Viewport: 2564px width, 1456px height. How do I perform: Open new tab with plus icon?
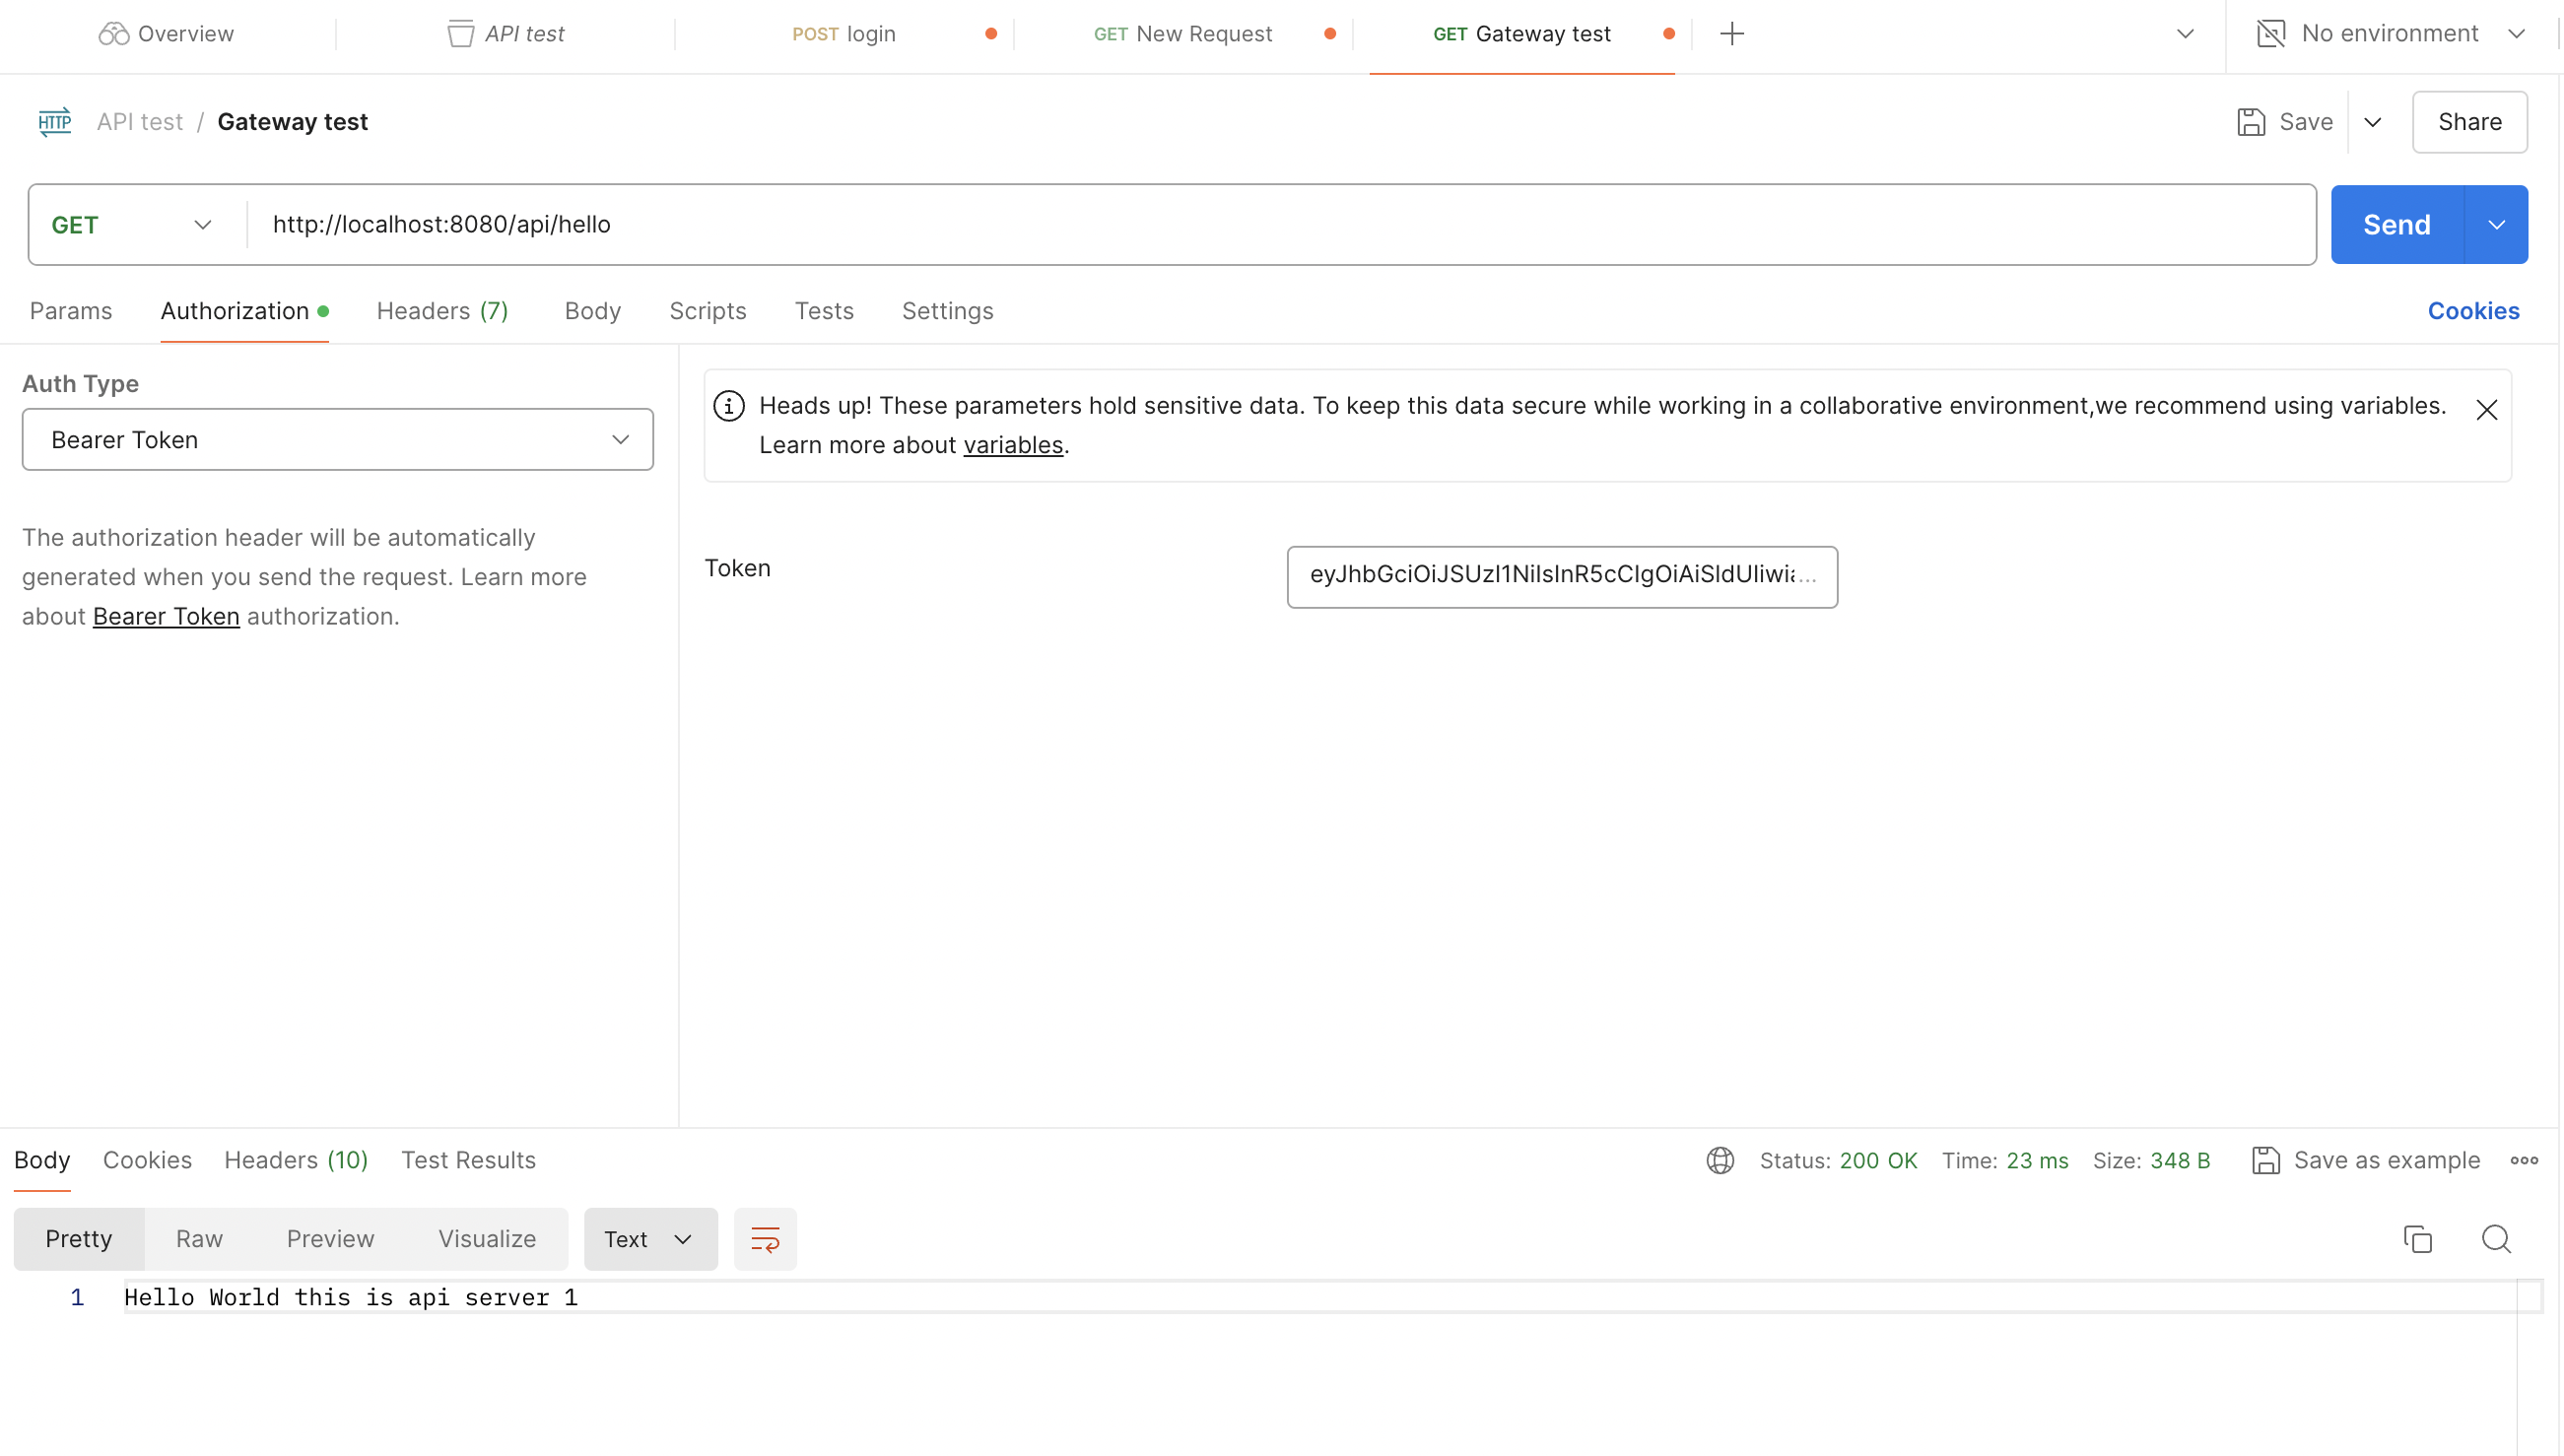click(x=1732, y=34)
